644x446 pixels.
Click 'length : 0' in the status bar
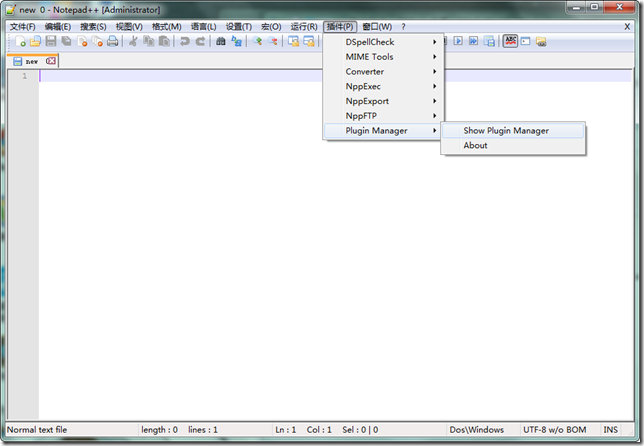159,430
